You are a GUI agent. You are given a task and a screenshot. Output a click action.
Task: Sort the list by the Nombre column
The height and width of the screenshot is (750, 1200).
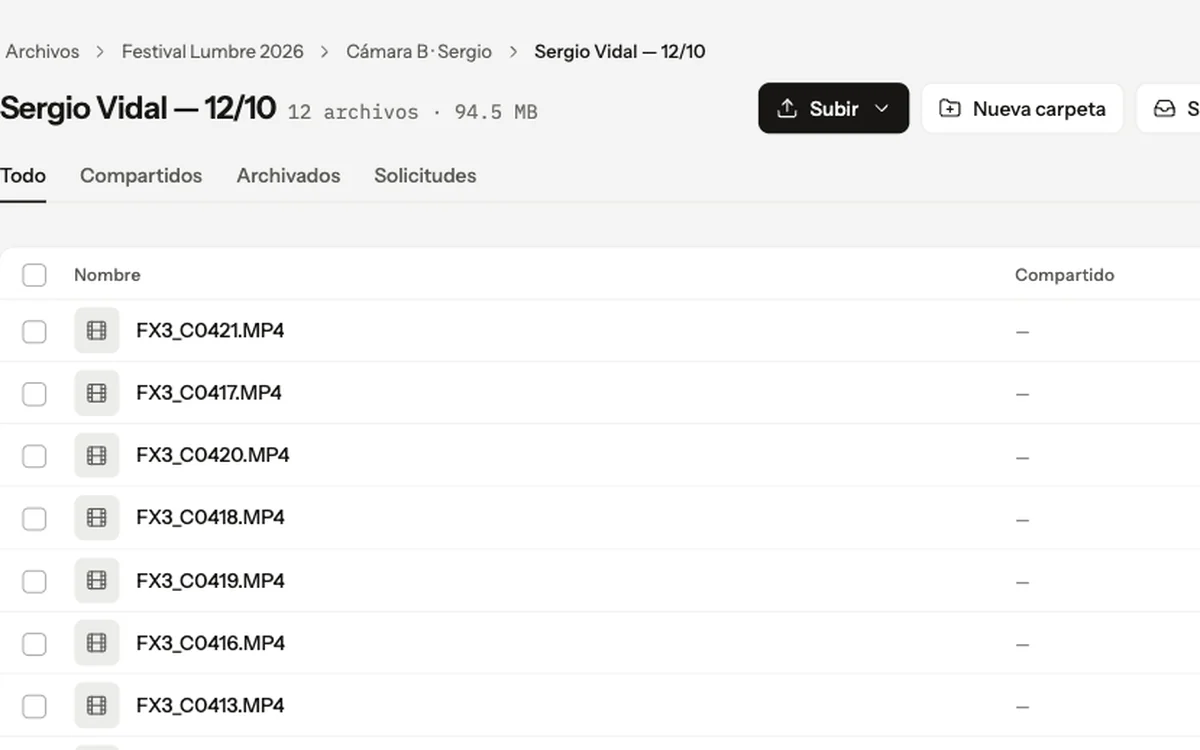coord(107,275)
